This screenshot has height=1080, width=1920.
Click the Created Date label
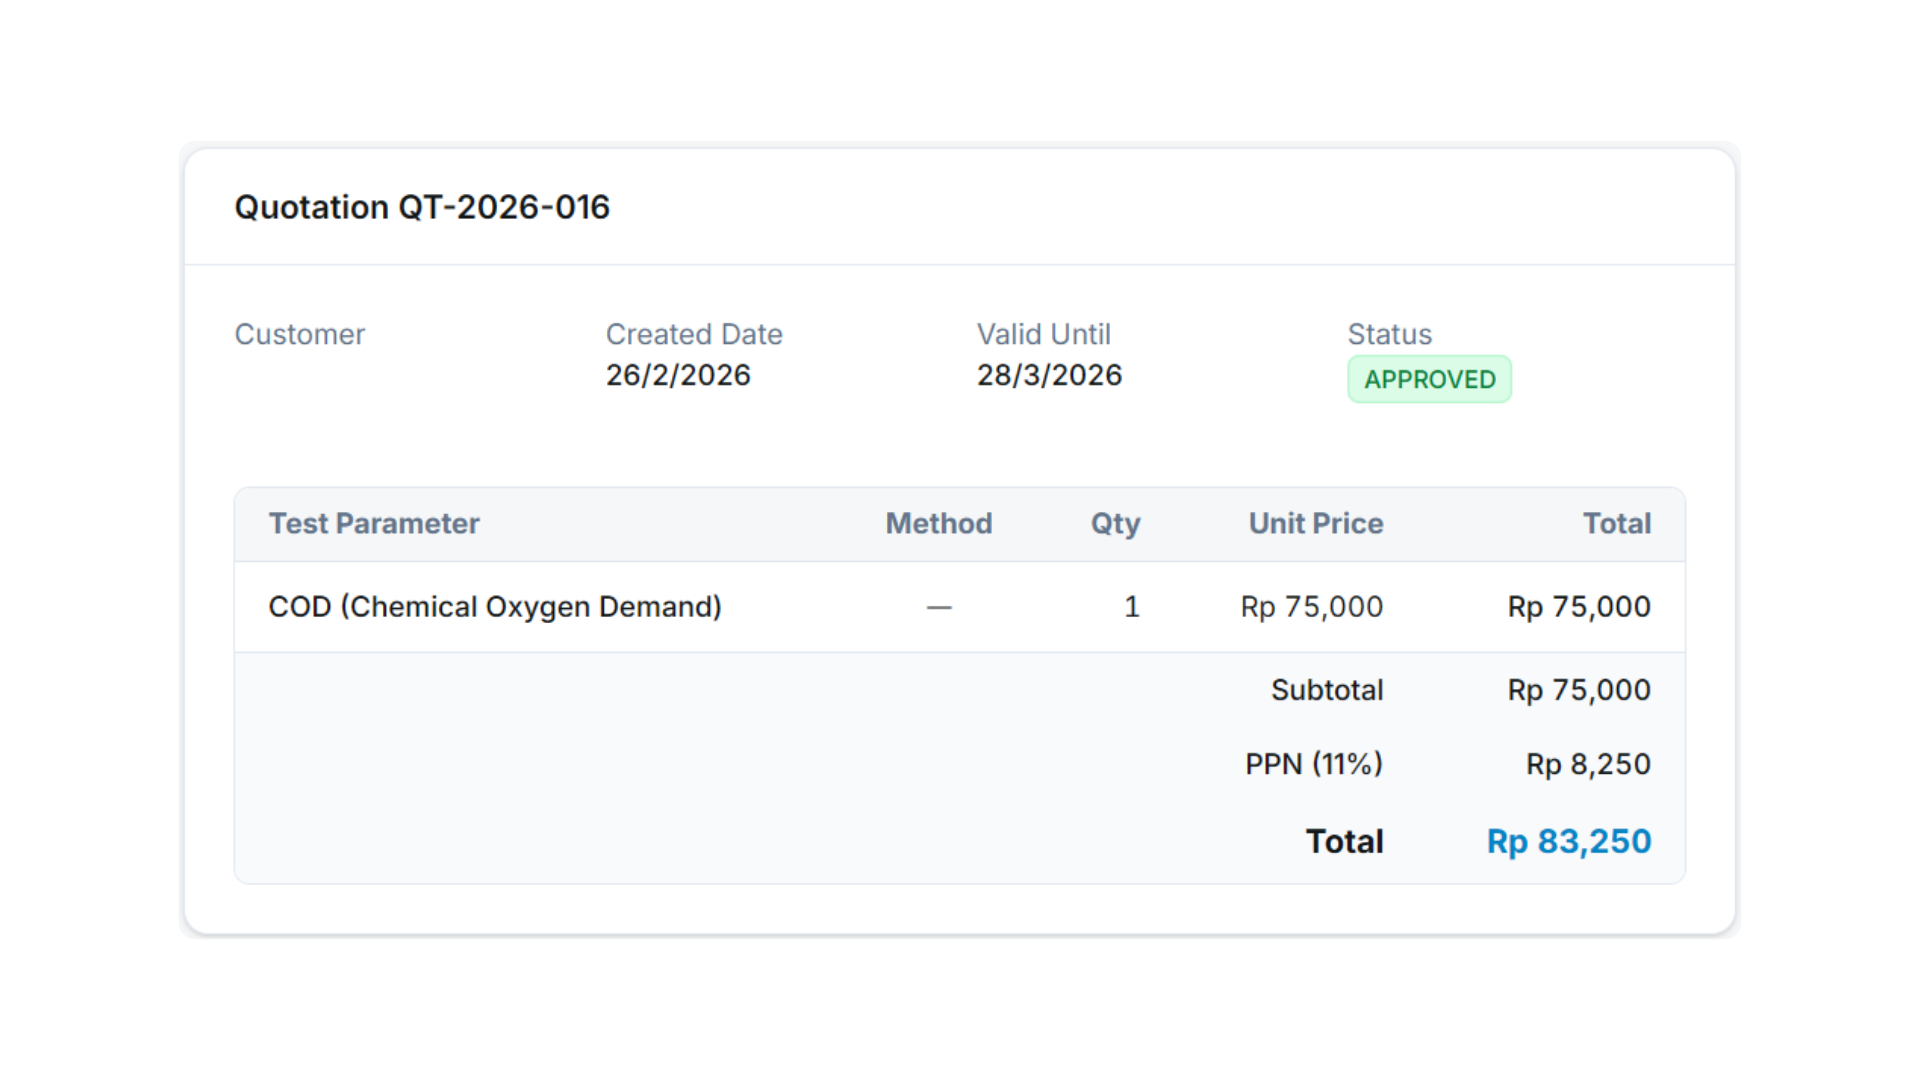tap(694, 334)
